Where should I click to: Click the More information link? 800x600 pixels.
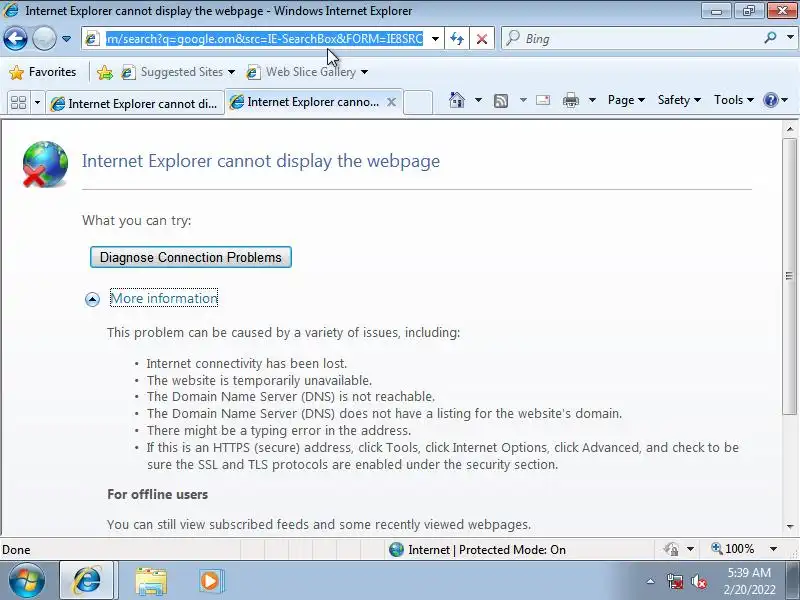coord(164,298)
